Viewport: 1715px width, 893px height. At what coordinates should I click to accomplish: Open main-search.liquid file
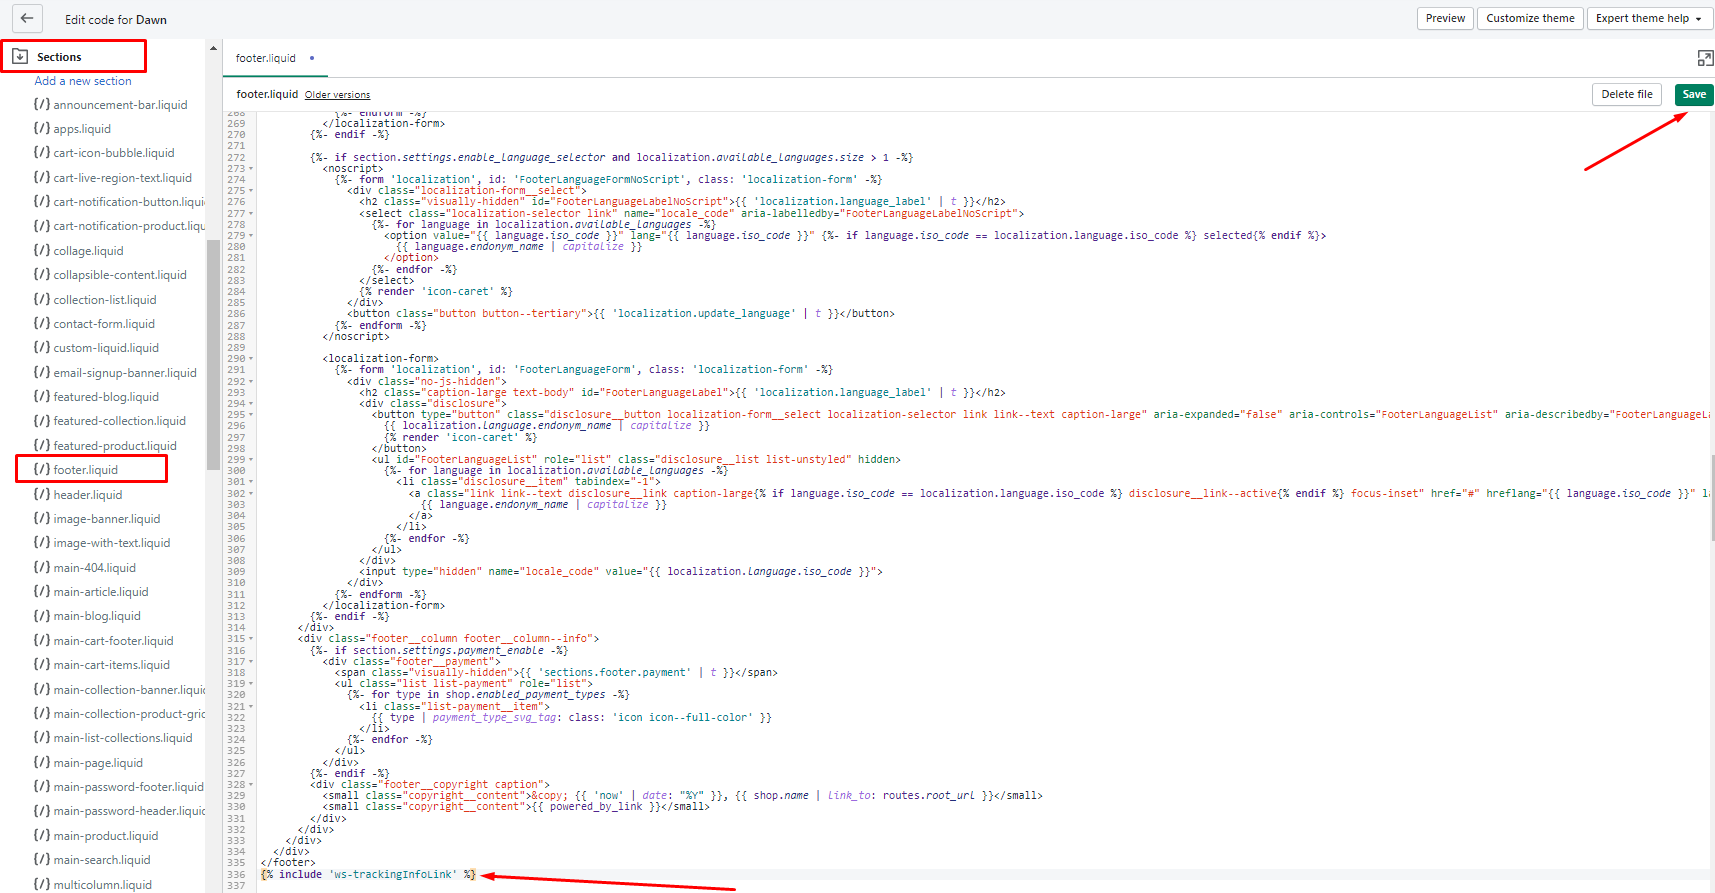point(102,860)
